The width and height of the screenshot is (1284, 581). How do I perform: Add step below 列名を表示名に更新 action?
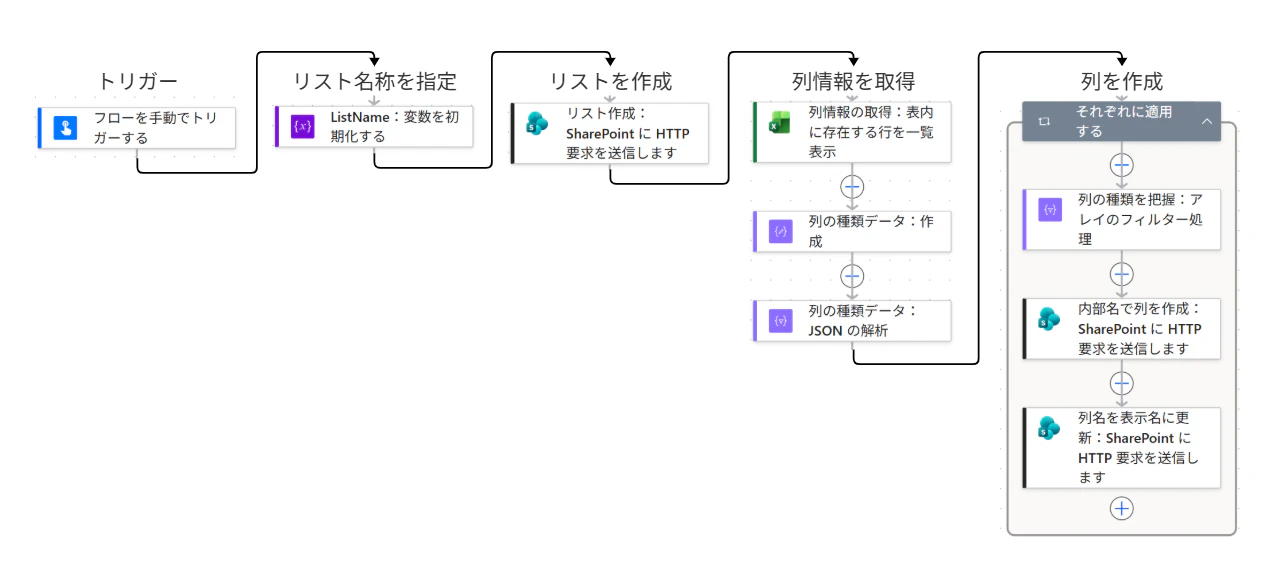click(x=1122, y=509)
